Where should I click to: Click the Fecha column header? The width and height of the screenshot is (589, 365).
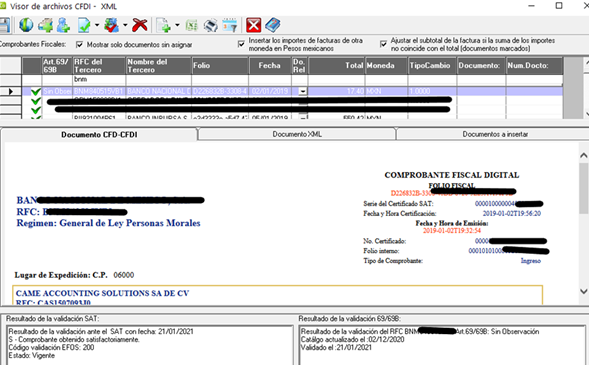tap(270, 65)
